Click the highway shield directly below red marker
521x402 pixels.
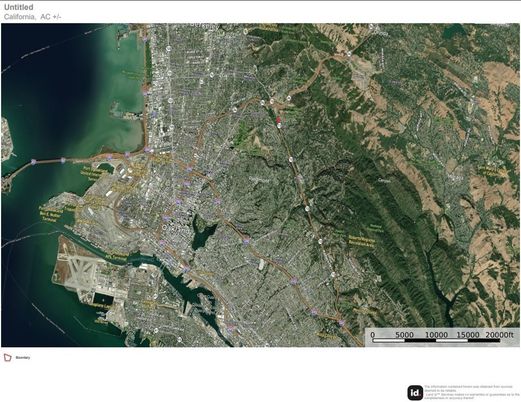[279, 125]
